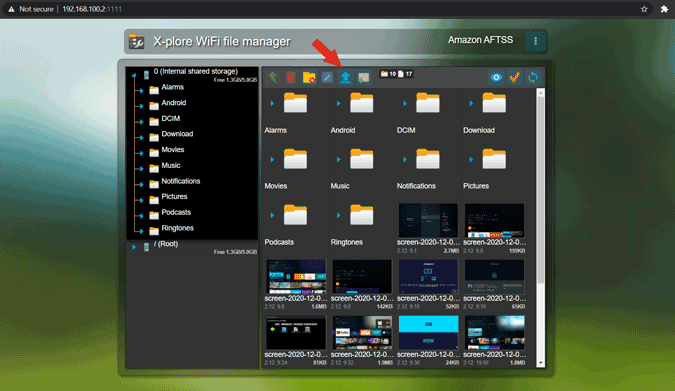Click the download as archive icon

pyautogui.click(x=364, y=78)
